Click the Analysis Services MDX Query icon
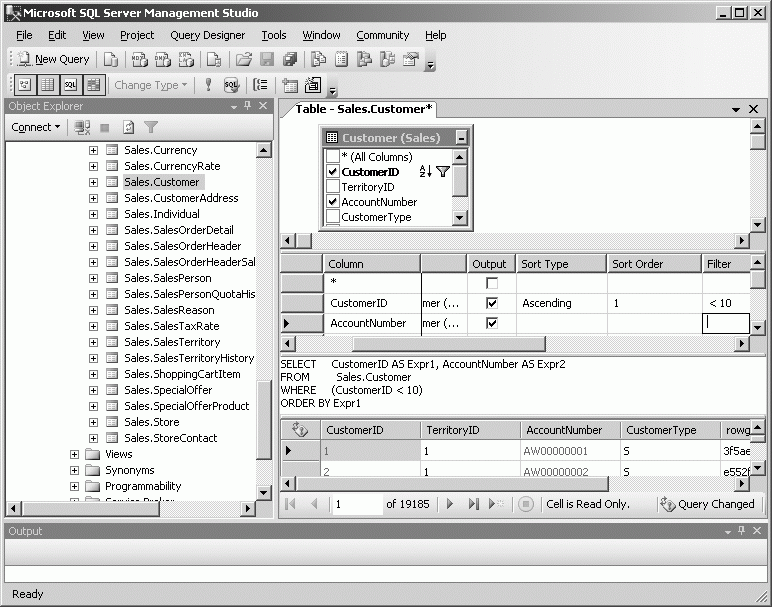 coord(139,60)
